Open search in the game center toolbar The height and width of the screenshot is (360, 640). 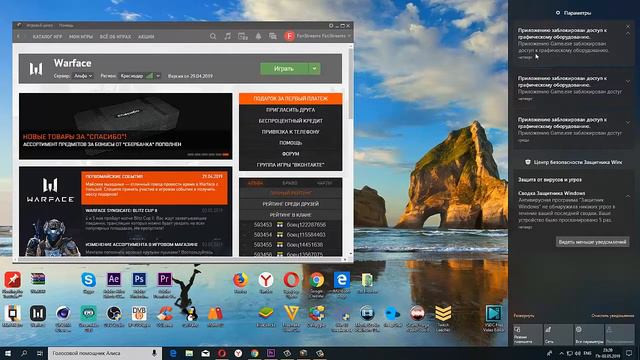[213, 36]
